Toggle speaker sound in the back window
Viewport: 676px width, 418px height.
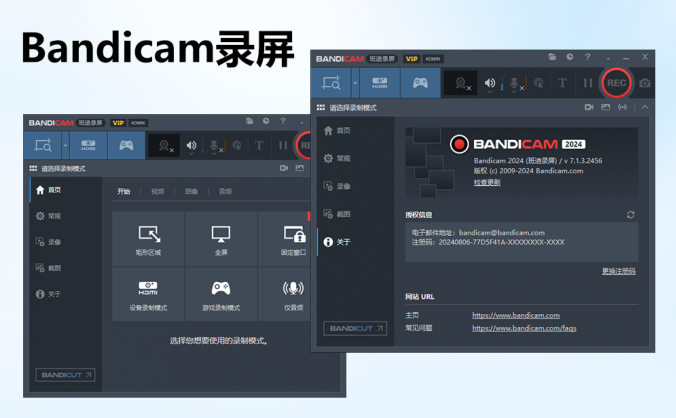pos(191,146)
